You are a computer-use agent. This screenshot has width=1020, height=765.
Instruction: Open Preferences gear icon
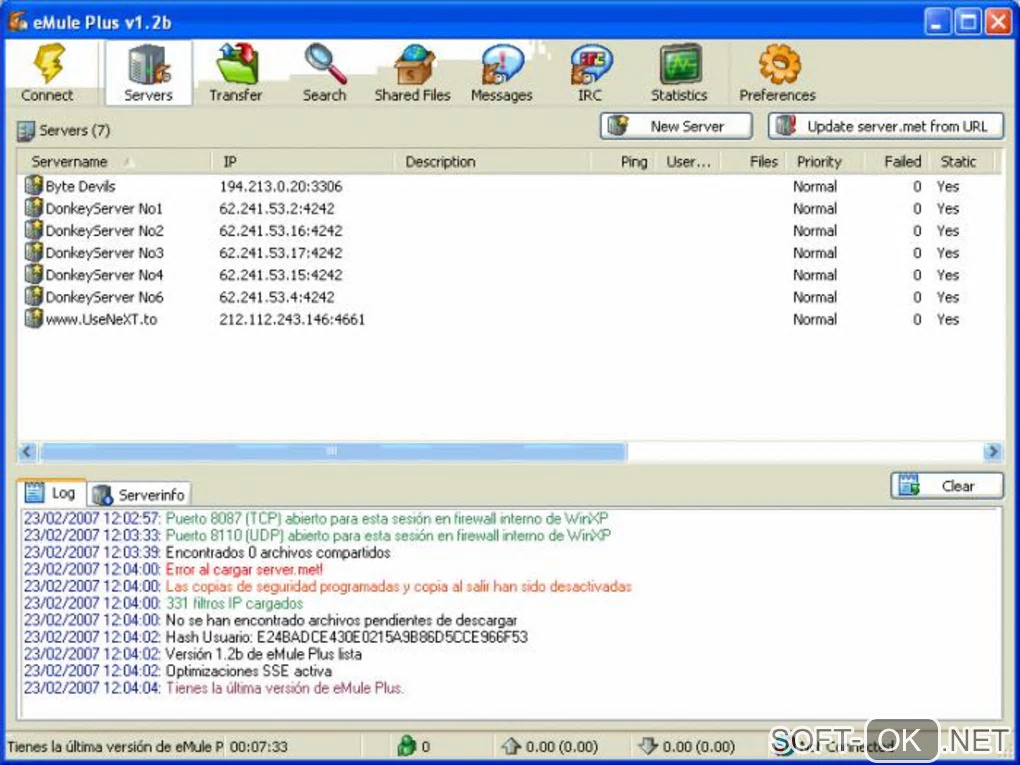point(778,64)
